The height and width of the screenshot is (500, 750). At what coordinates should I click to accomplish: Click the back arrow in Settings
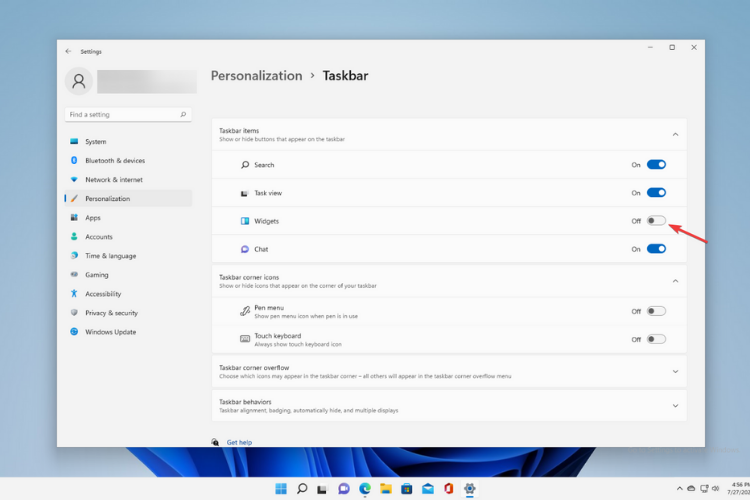click(x=68, y=51)
